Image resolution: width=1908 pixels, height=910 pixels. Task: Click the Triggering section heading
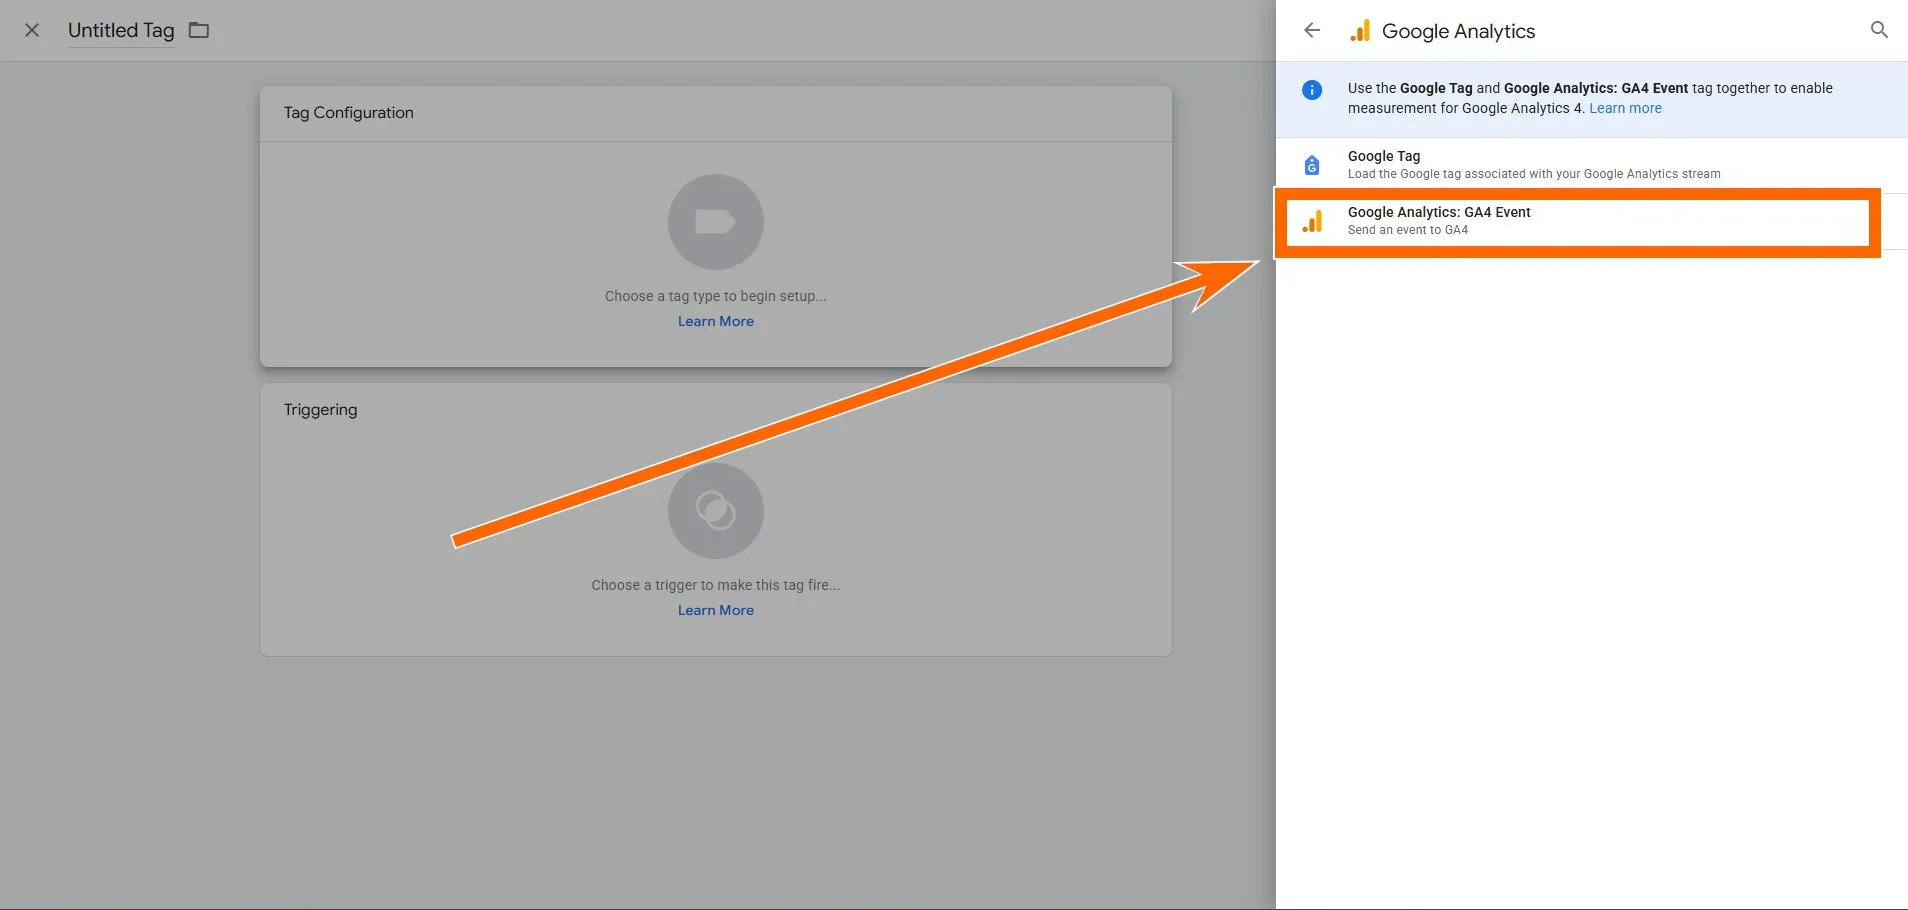point(320,410)
